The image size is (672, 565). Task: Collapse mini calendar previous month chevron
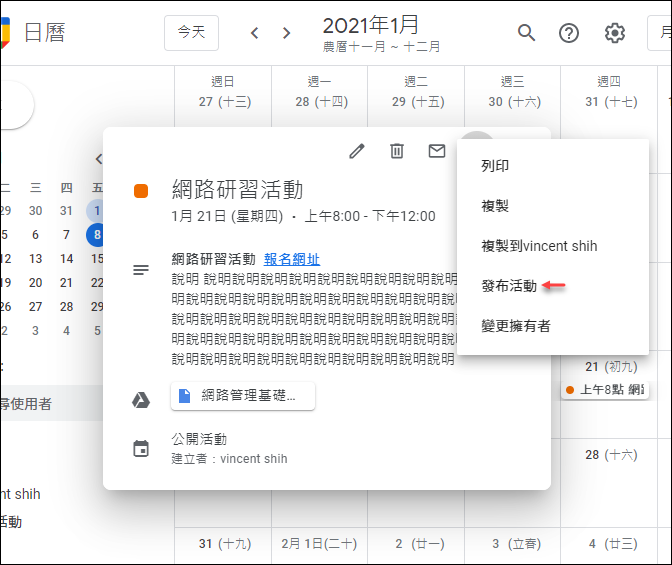pos(99,159)
